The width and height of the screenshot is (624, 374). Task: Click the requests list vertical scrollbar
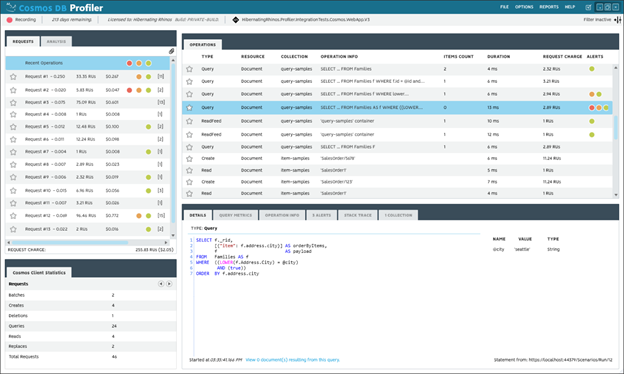pos(173,143)
